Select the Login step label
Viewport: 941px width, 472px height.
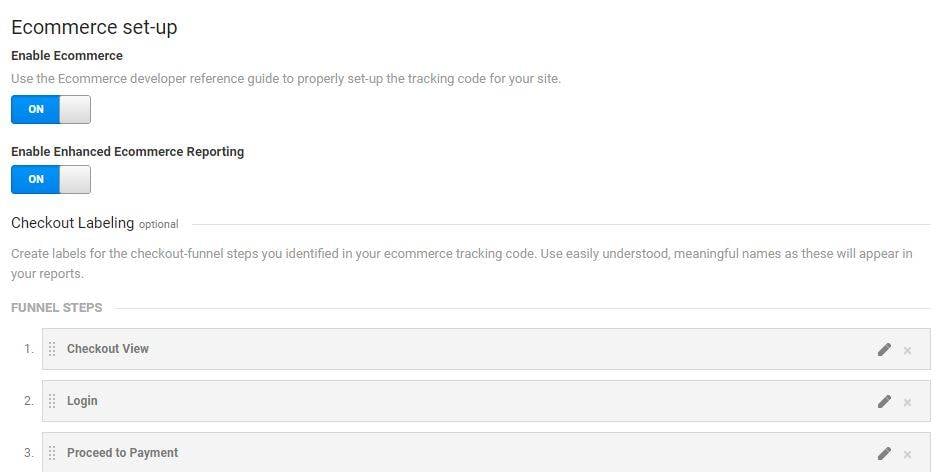82,401
